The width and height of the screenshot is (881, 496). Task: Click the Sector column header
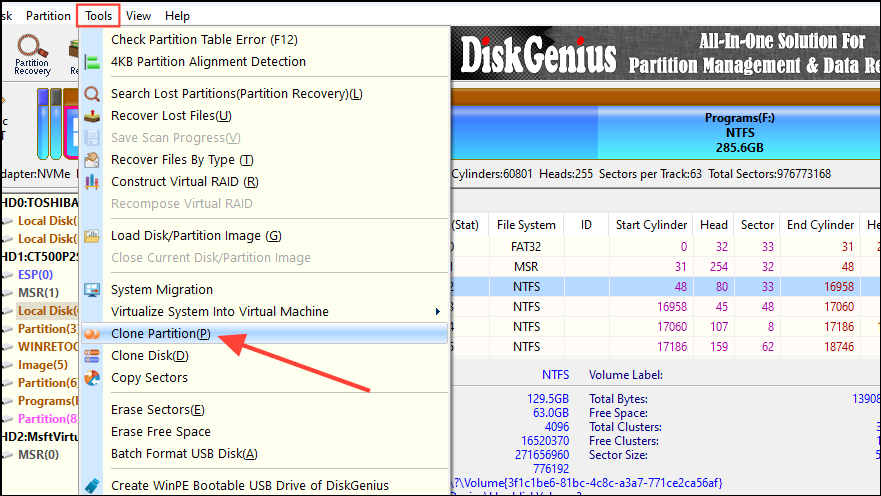click(757, 225)
